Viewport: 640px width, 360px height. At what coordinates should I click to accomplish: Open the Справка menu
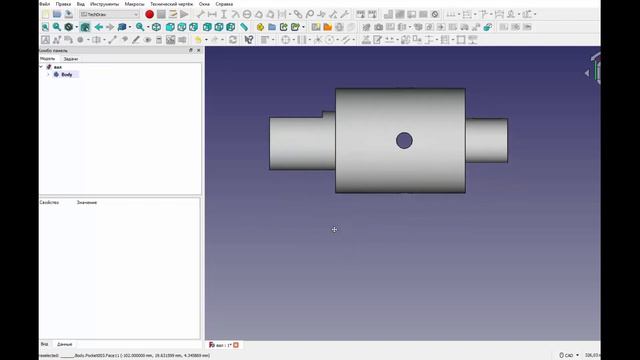[224, 4]
